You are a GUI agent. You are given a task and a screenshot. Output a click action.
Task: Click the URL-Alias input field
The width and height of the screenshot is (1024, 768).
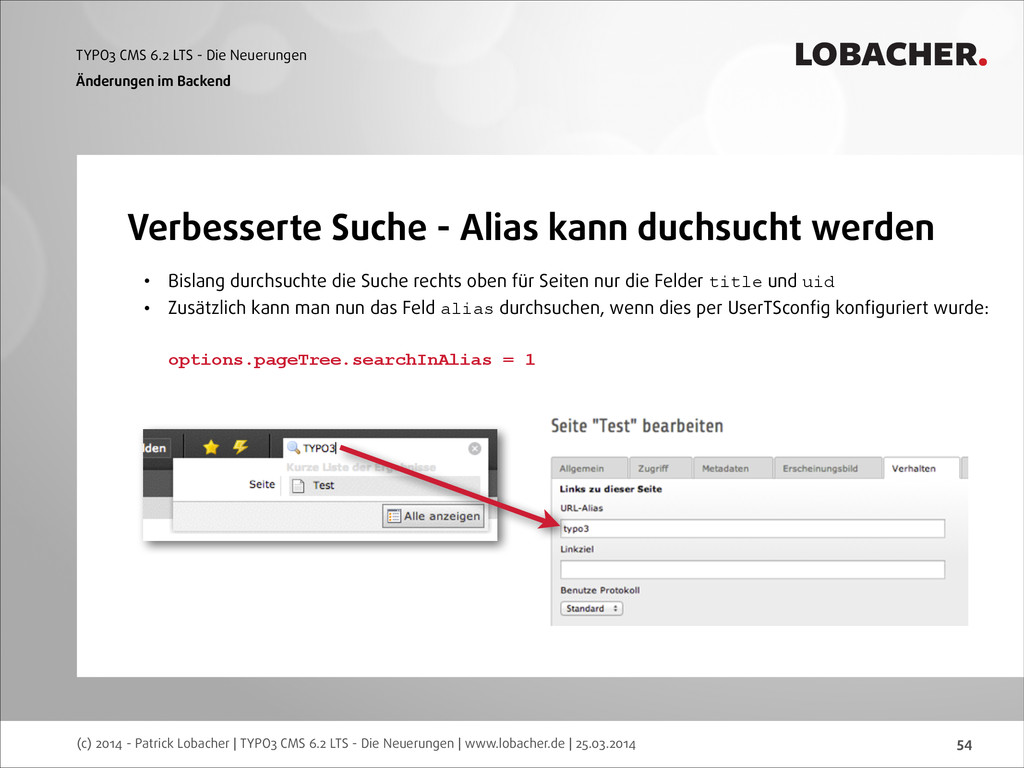tap(752, 528)
